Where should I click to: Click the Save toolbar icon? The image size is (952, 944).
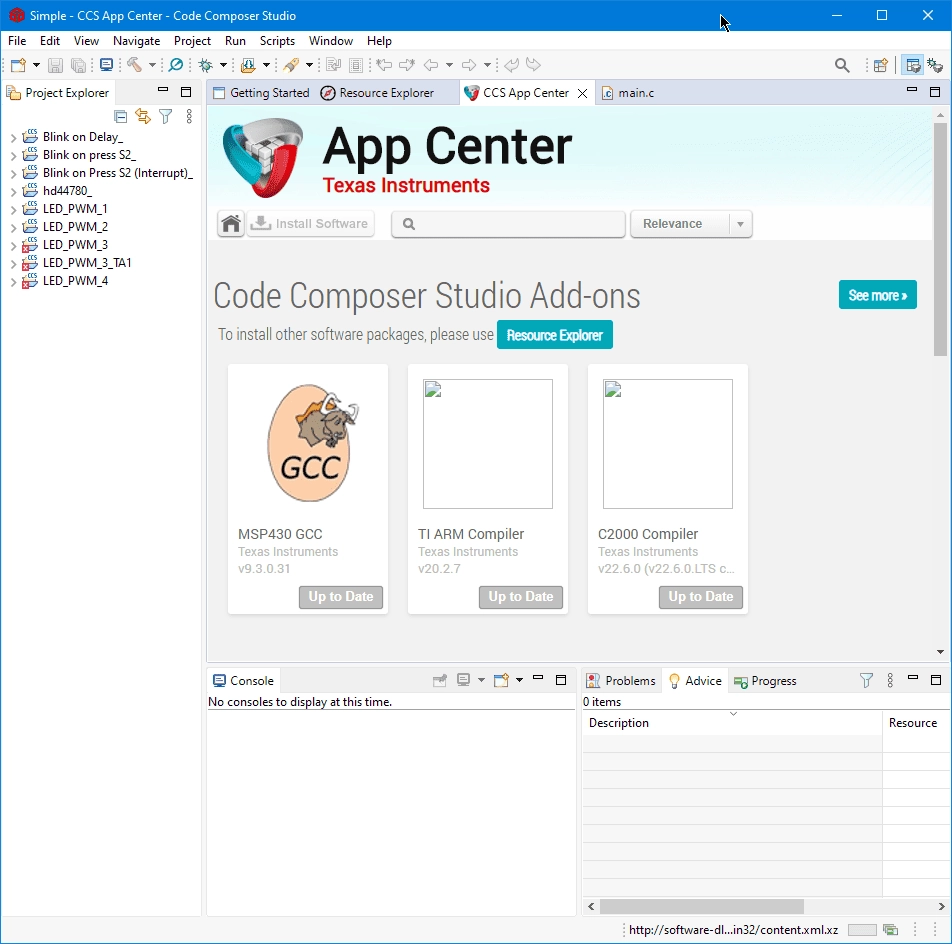pyautogui.click(x=55, y=65)
